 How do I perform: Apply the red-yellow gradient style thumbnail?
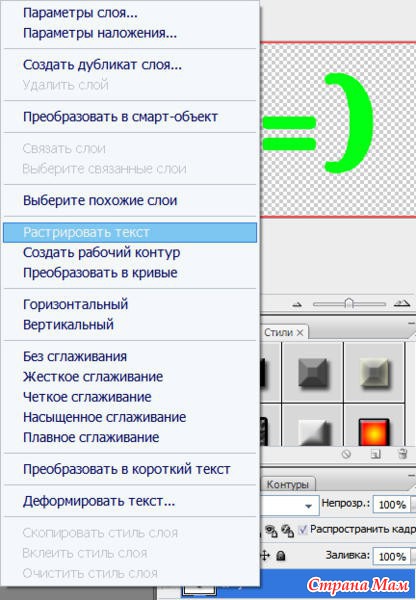(x=374, y=433)
